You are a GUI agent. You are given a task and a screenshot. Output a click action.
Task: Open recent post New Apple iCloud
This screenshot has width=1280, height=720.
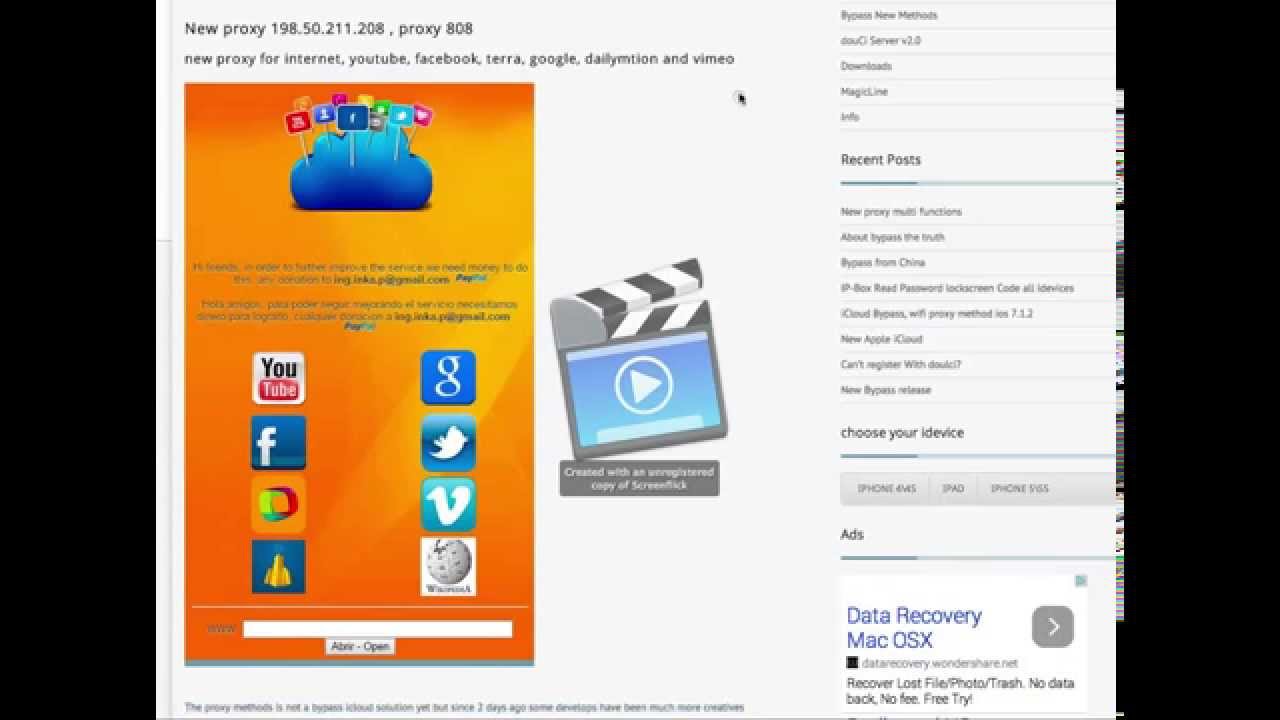tap(882, 339)
